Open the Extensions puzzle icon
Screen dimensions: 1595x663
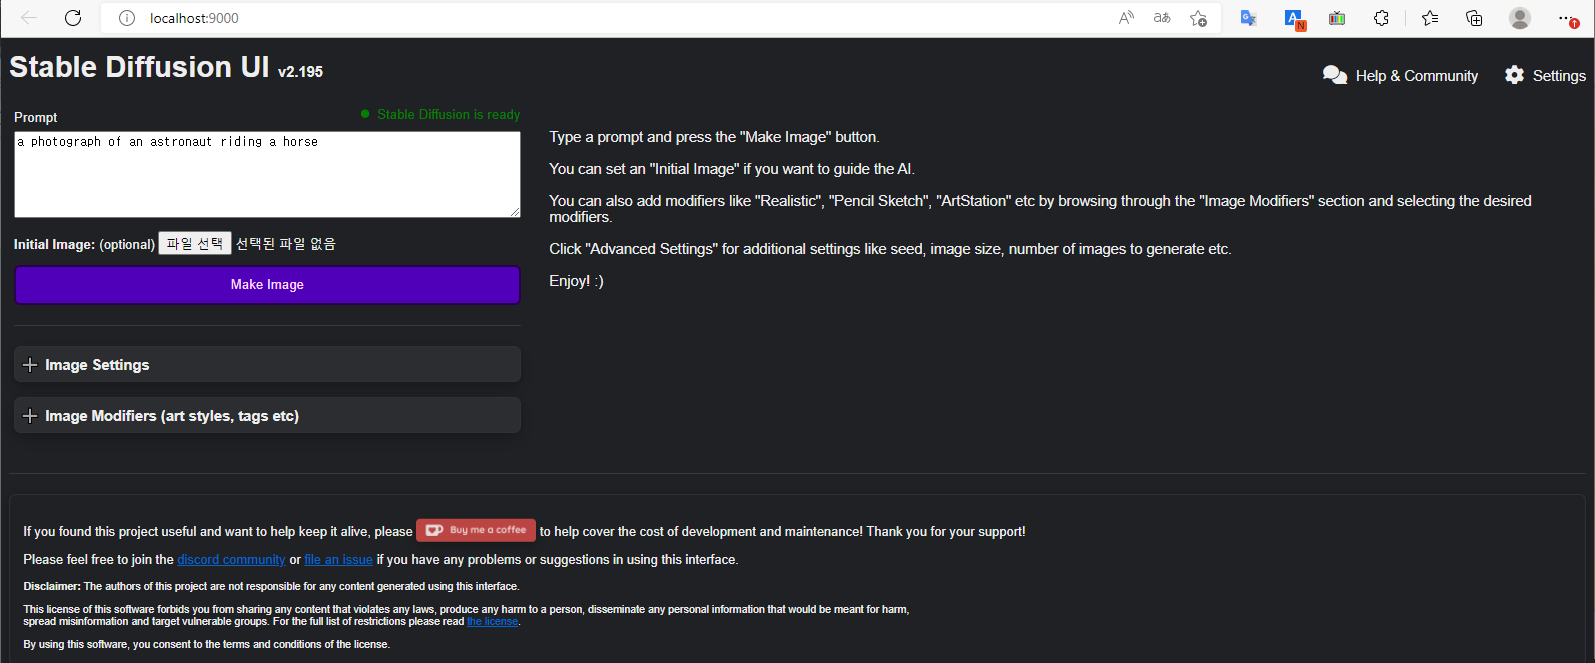pyautogui.click(x=1381, y=18)
